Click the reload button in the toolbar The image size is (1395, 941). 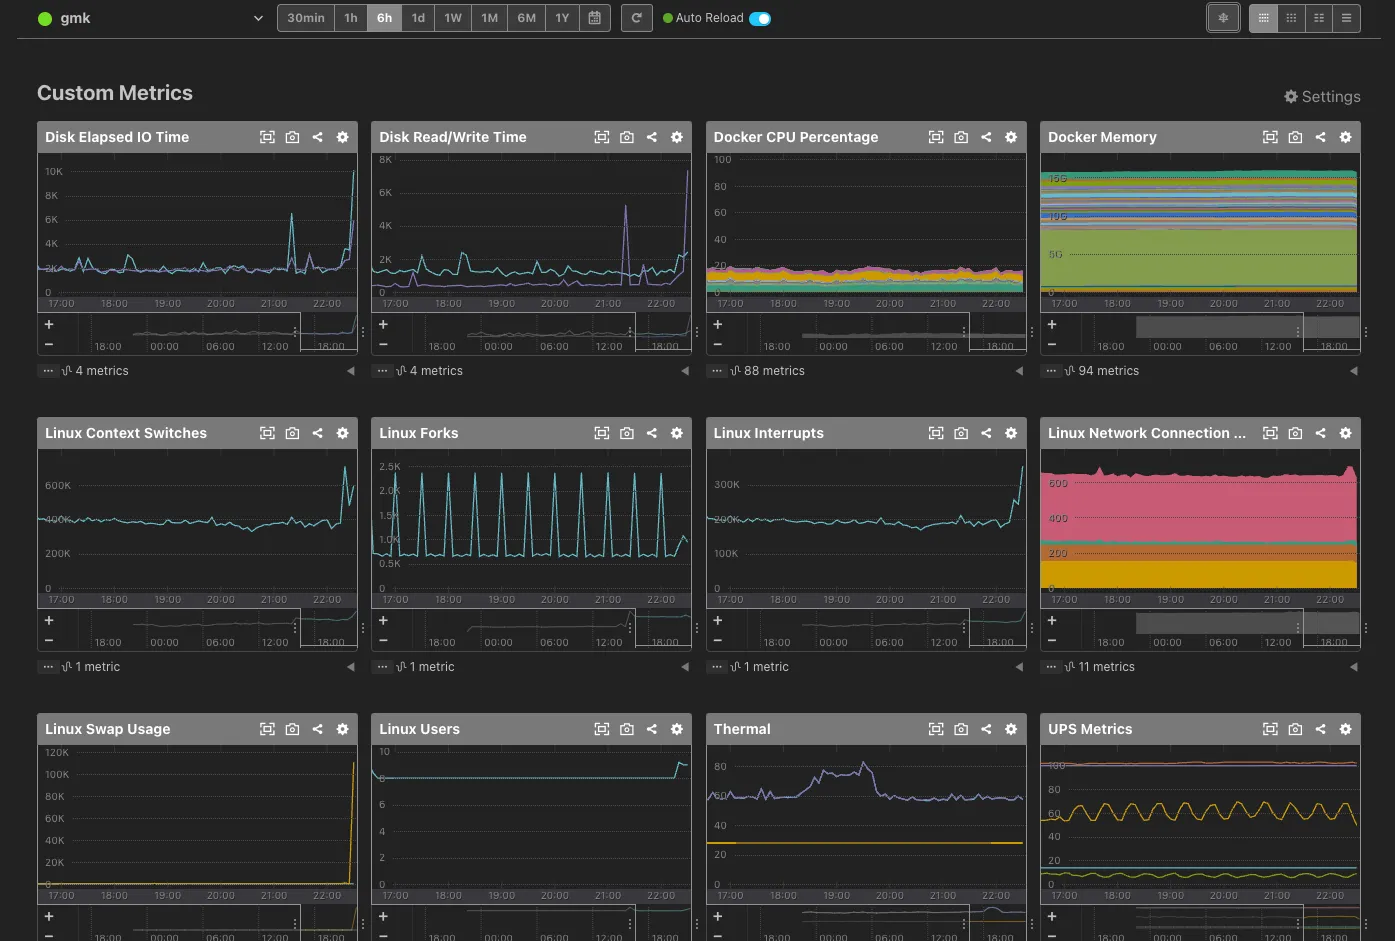coord(636,18)
